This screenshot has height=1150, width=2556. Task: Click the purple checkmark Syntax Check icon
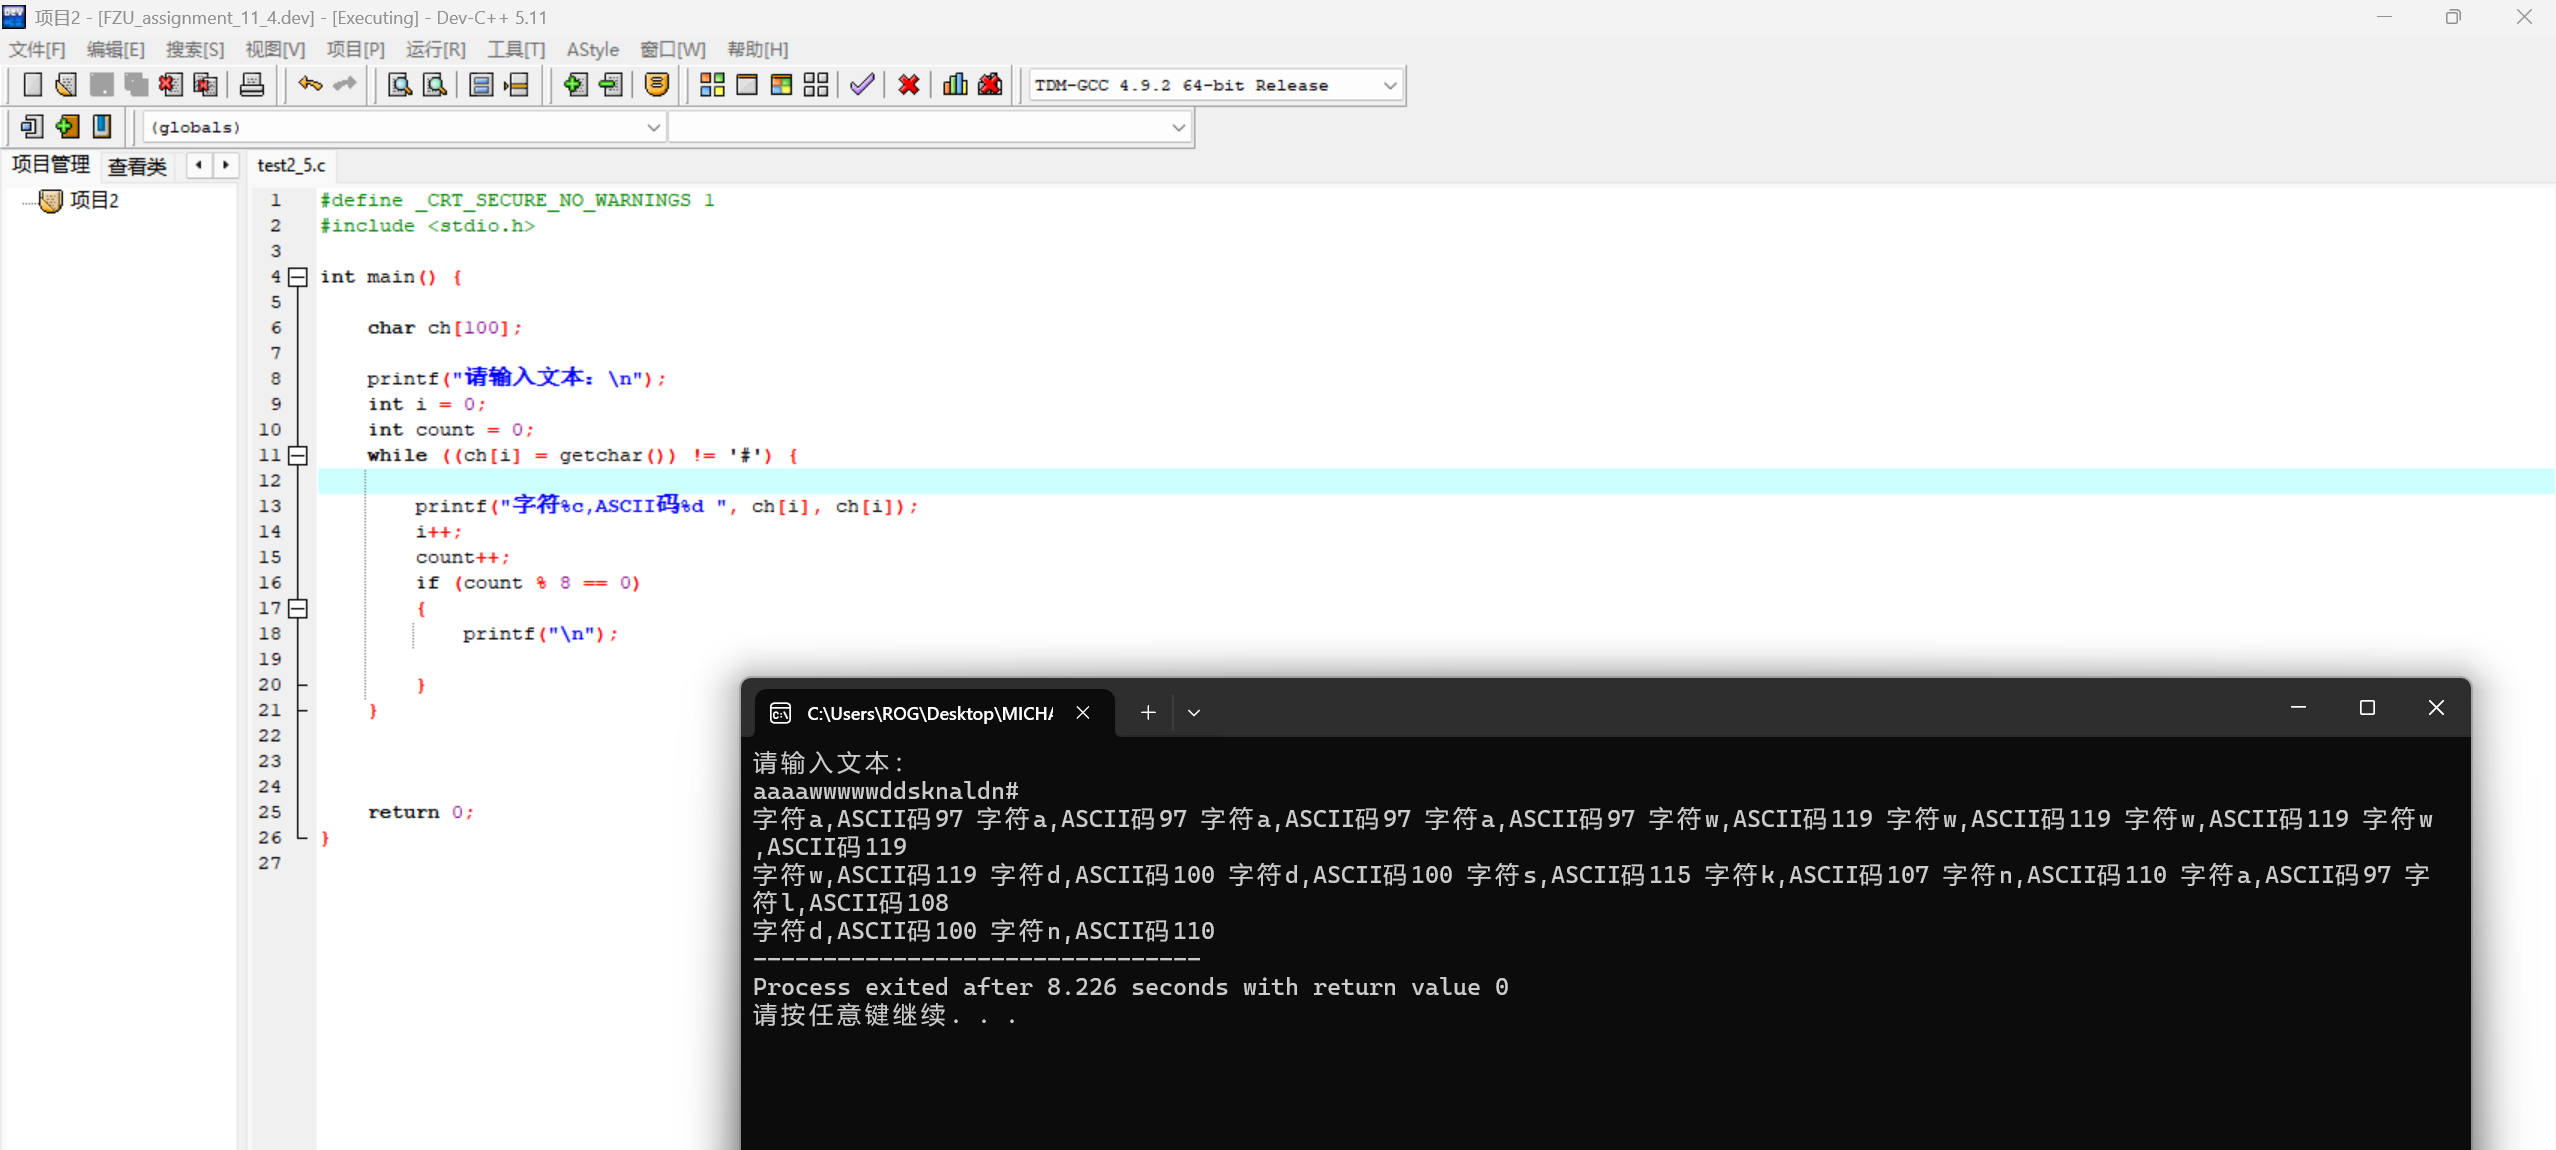click(862, 85)
